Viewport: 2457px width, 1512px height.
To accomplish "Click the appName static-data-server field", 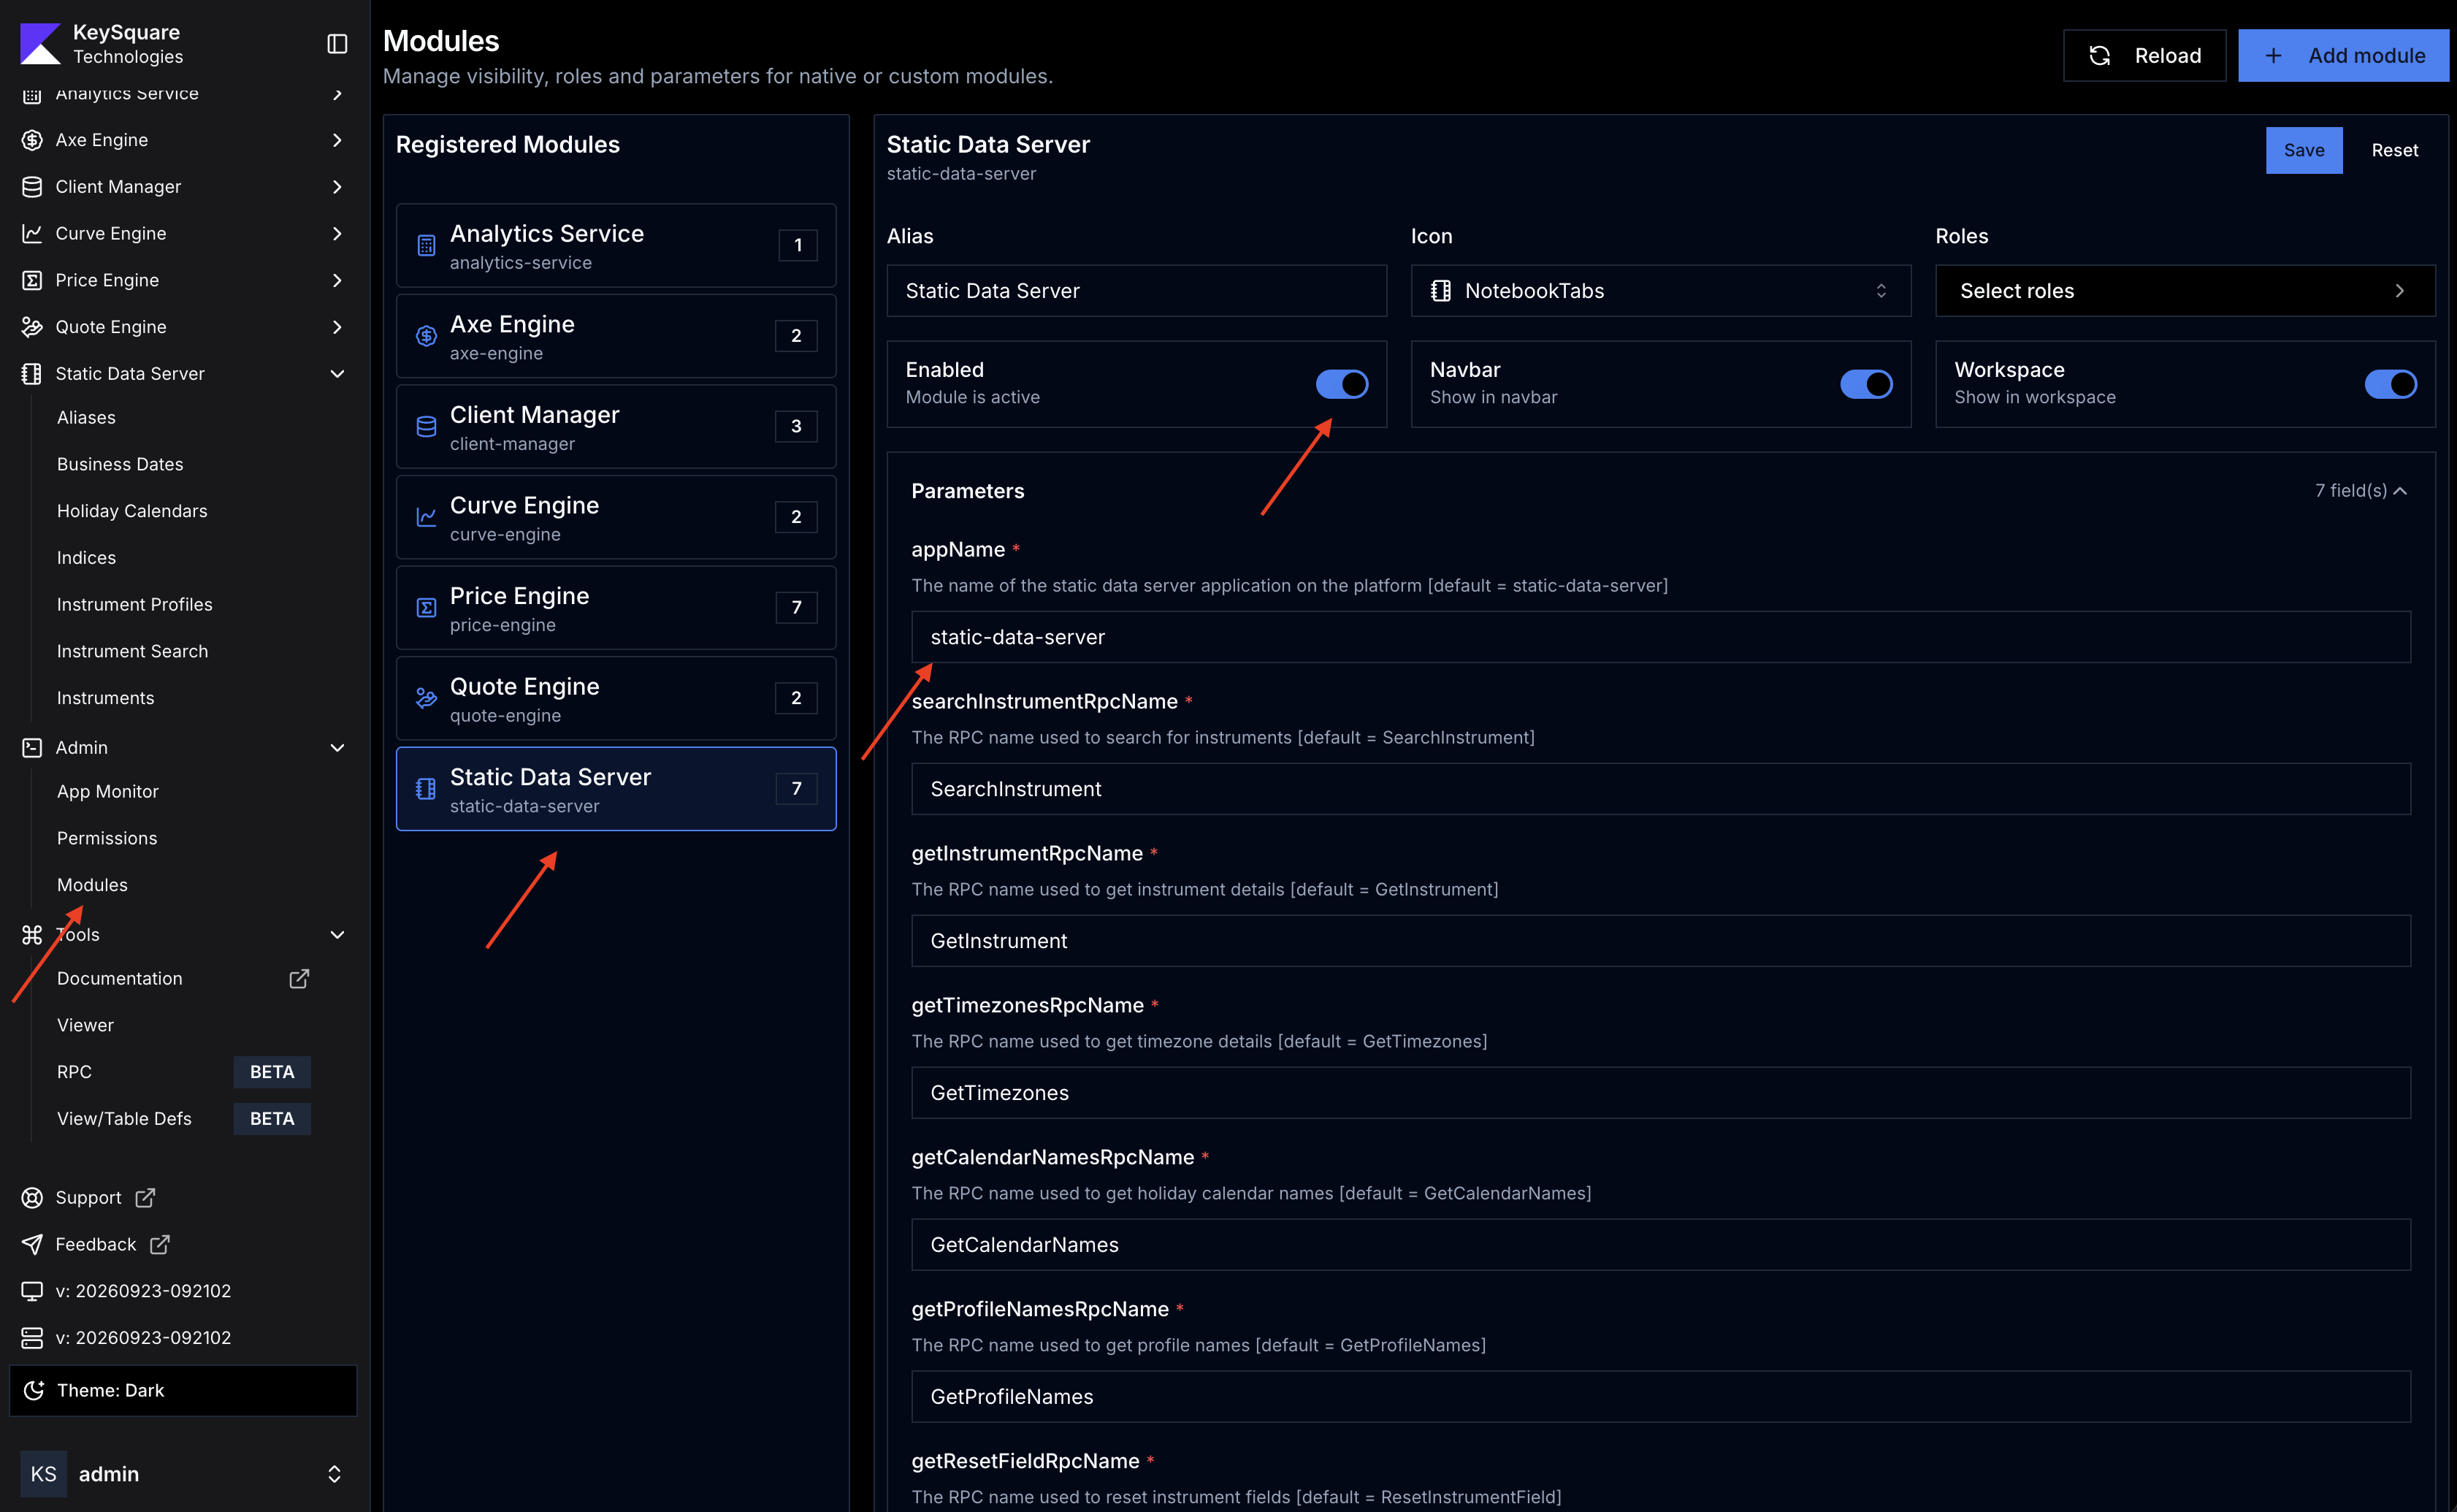I will coord(1660,637).
